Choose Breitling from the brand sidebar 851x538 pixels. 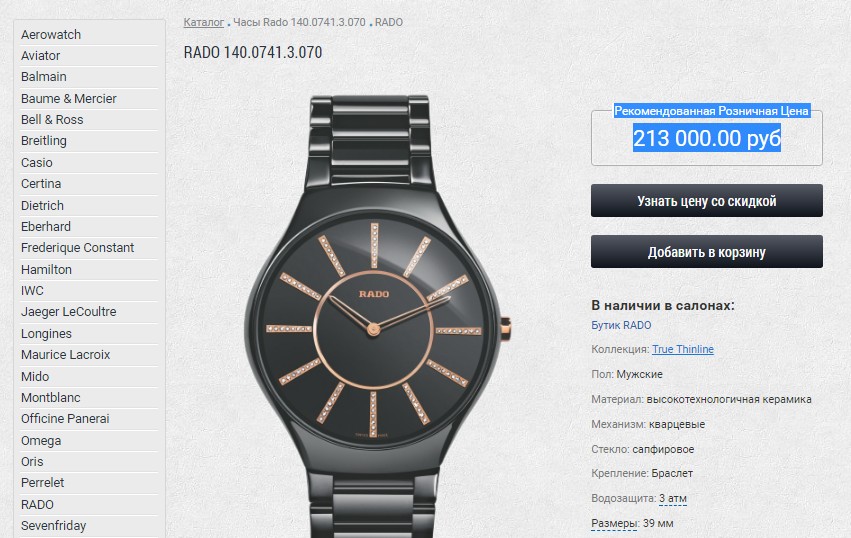[x=44, y=141]
